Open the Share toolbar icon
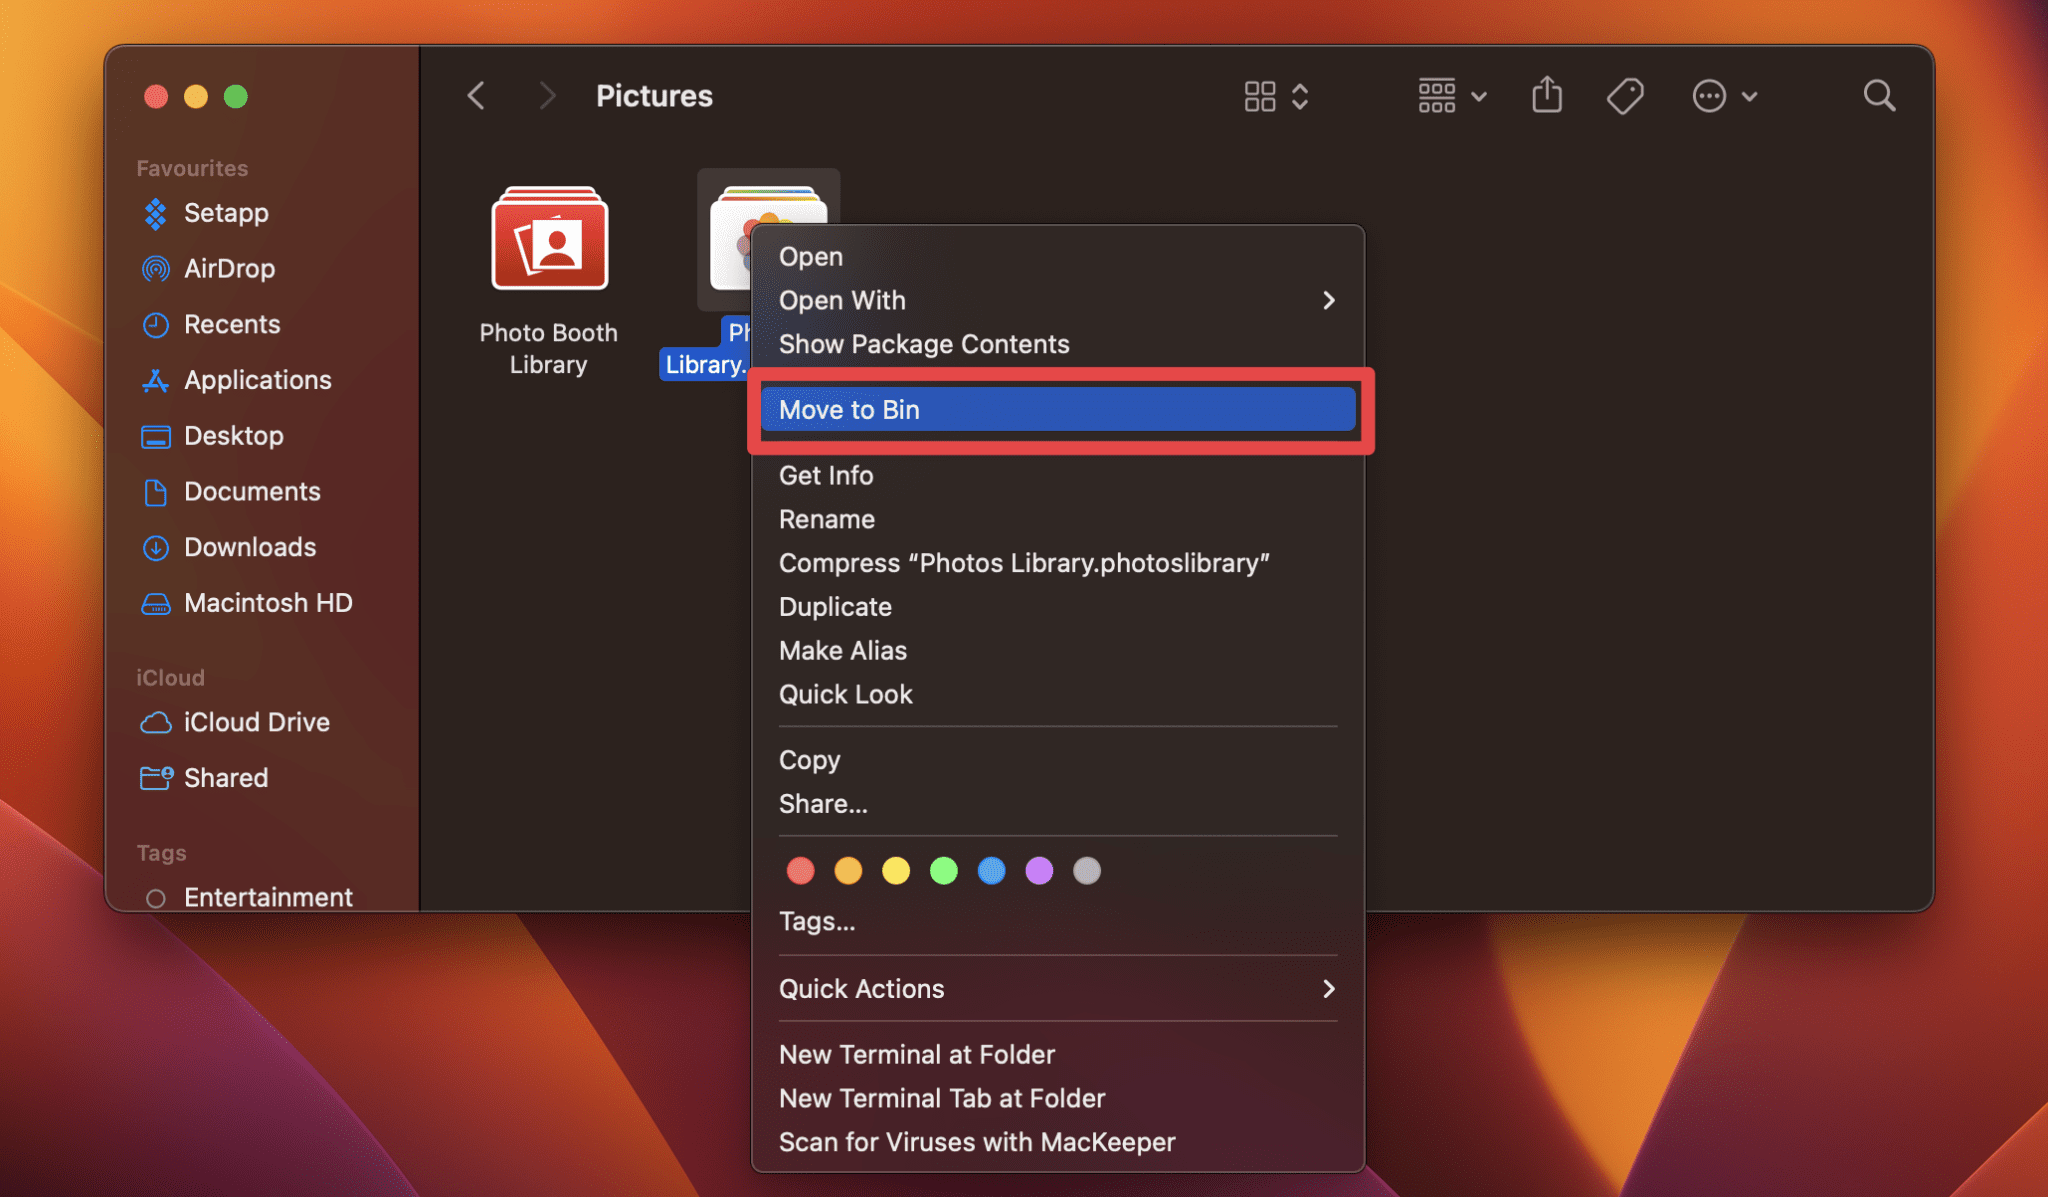 (1546, 95)
